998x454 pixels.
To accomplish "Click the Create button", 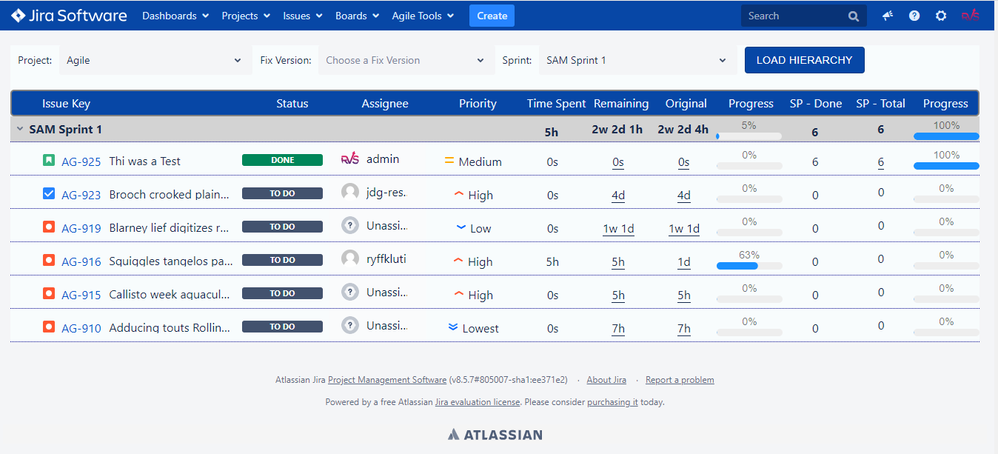I will pos(492,16).
